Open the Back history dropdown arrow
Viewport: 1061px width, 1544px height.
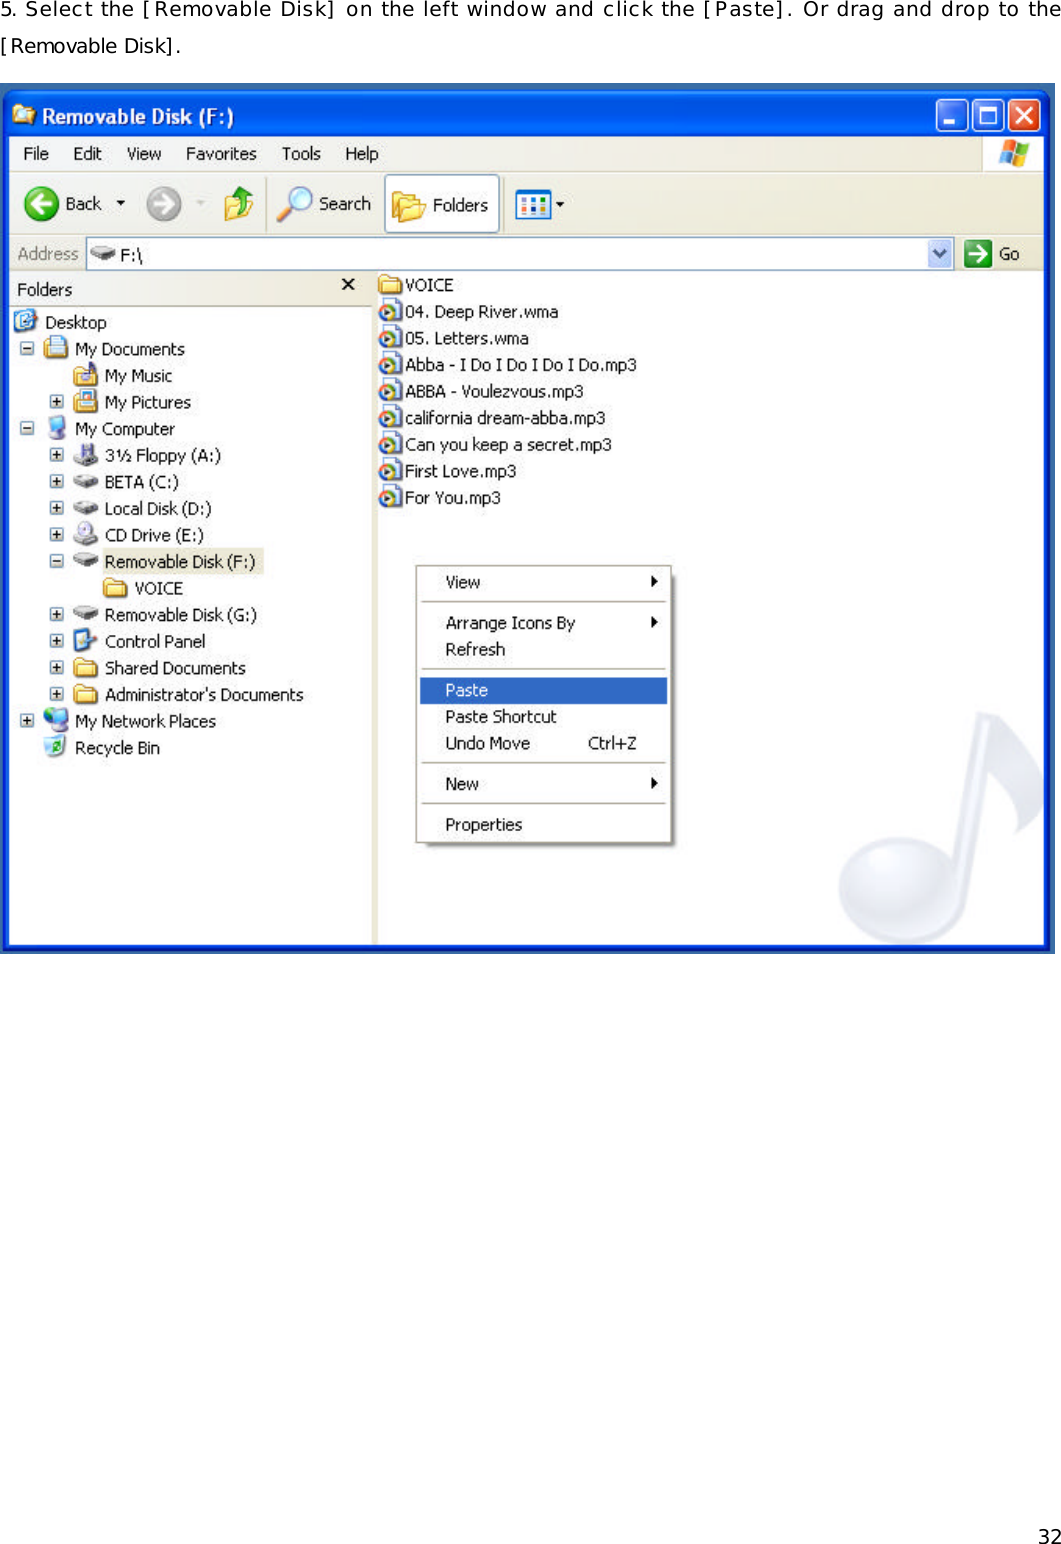(121, 204)
